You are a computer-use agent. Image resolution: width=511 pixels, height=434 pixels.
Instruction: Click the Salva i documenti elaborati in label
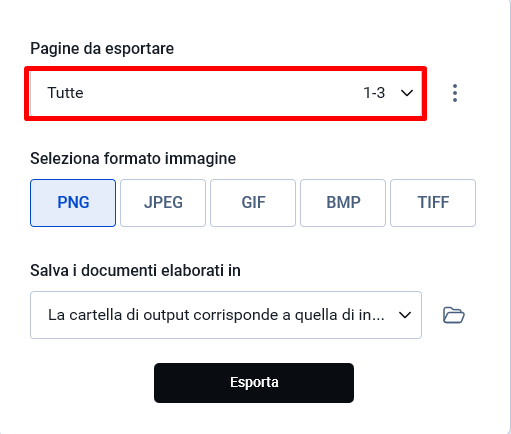(135, 270)
